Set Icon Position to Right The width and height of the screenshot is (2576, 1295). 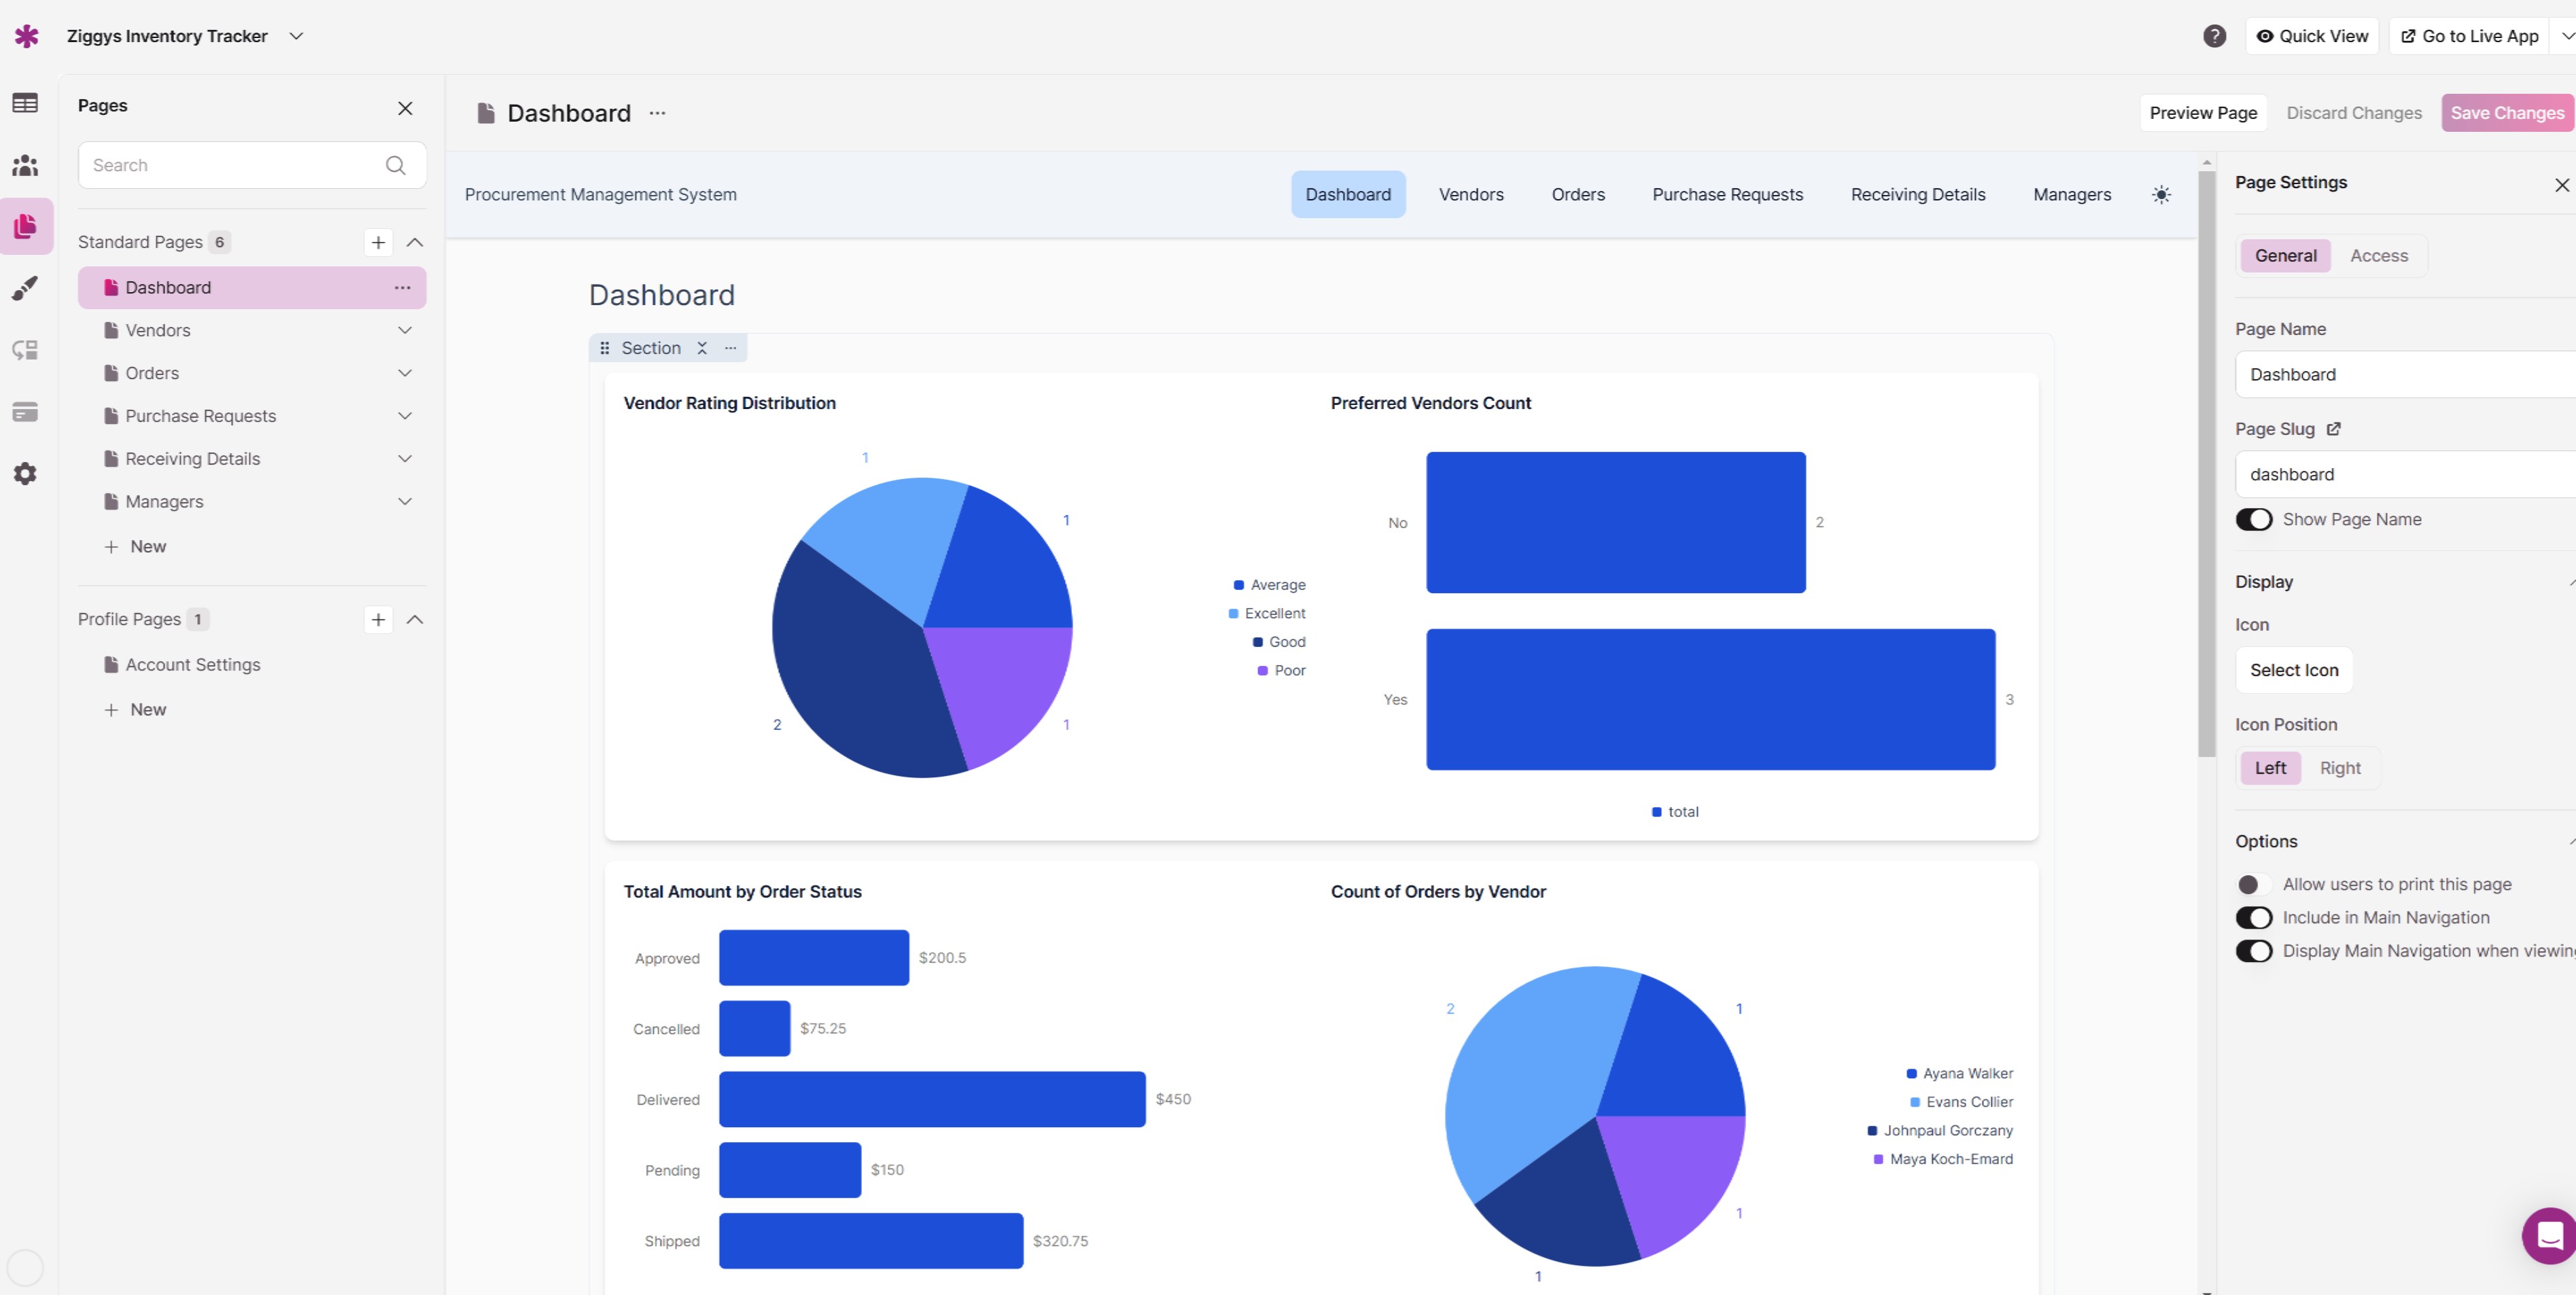(x=2340, y=768)
